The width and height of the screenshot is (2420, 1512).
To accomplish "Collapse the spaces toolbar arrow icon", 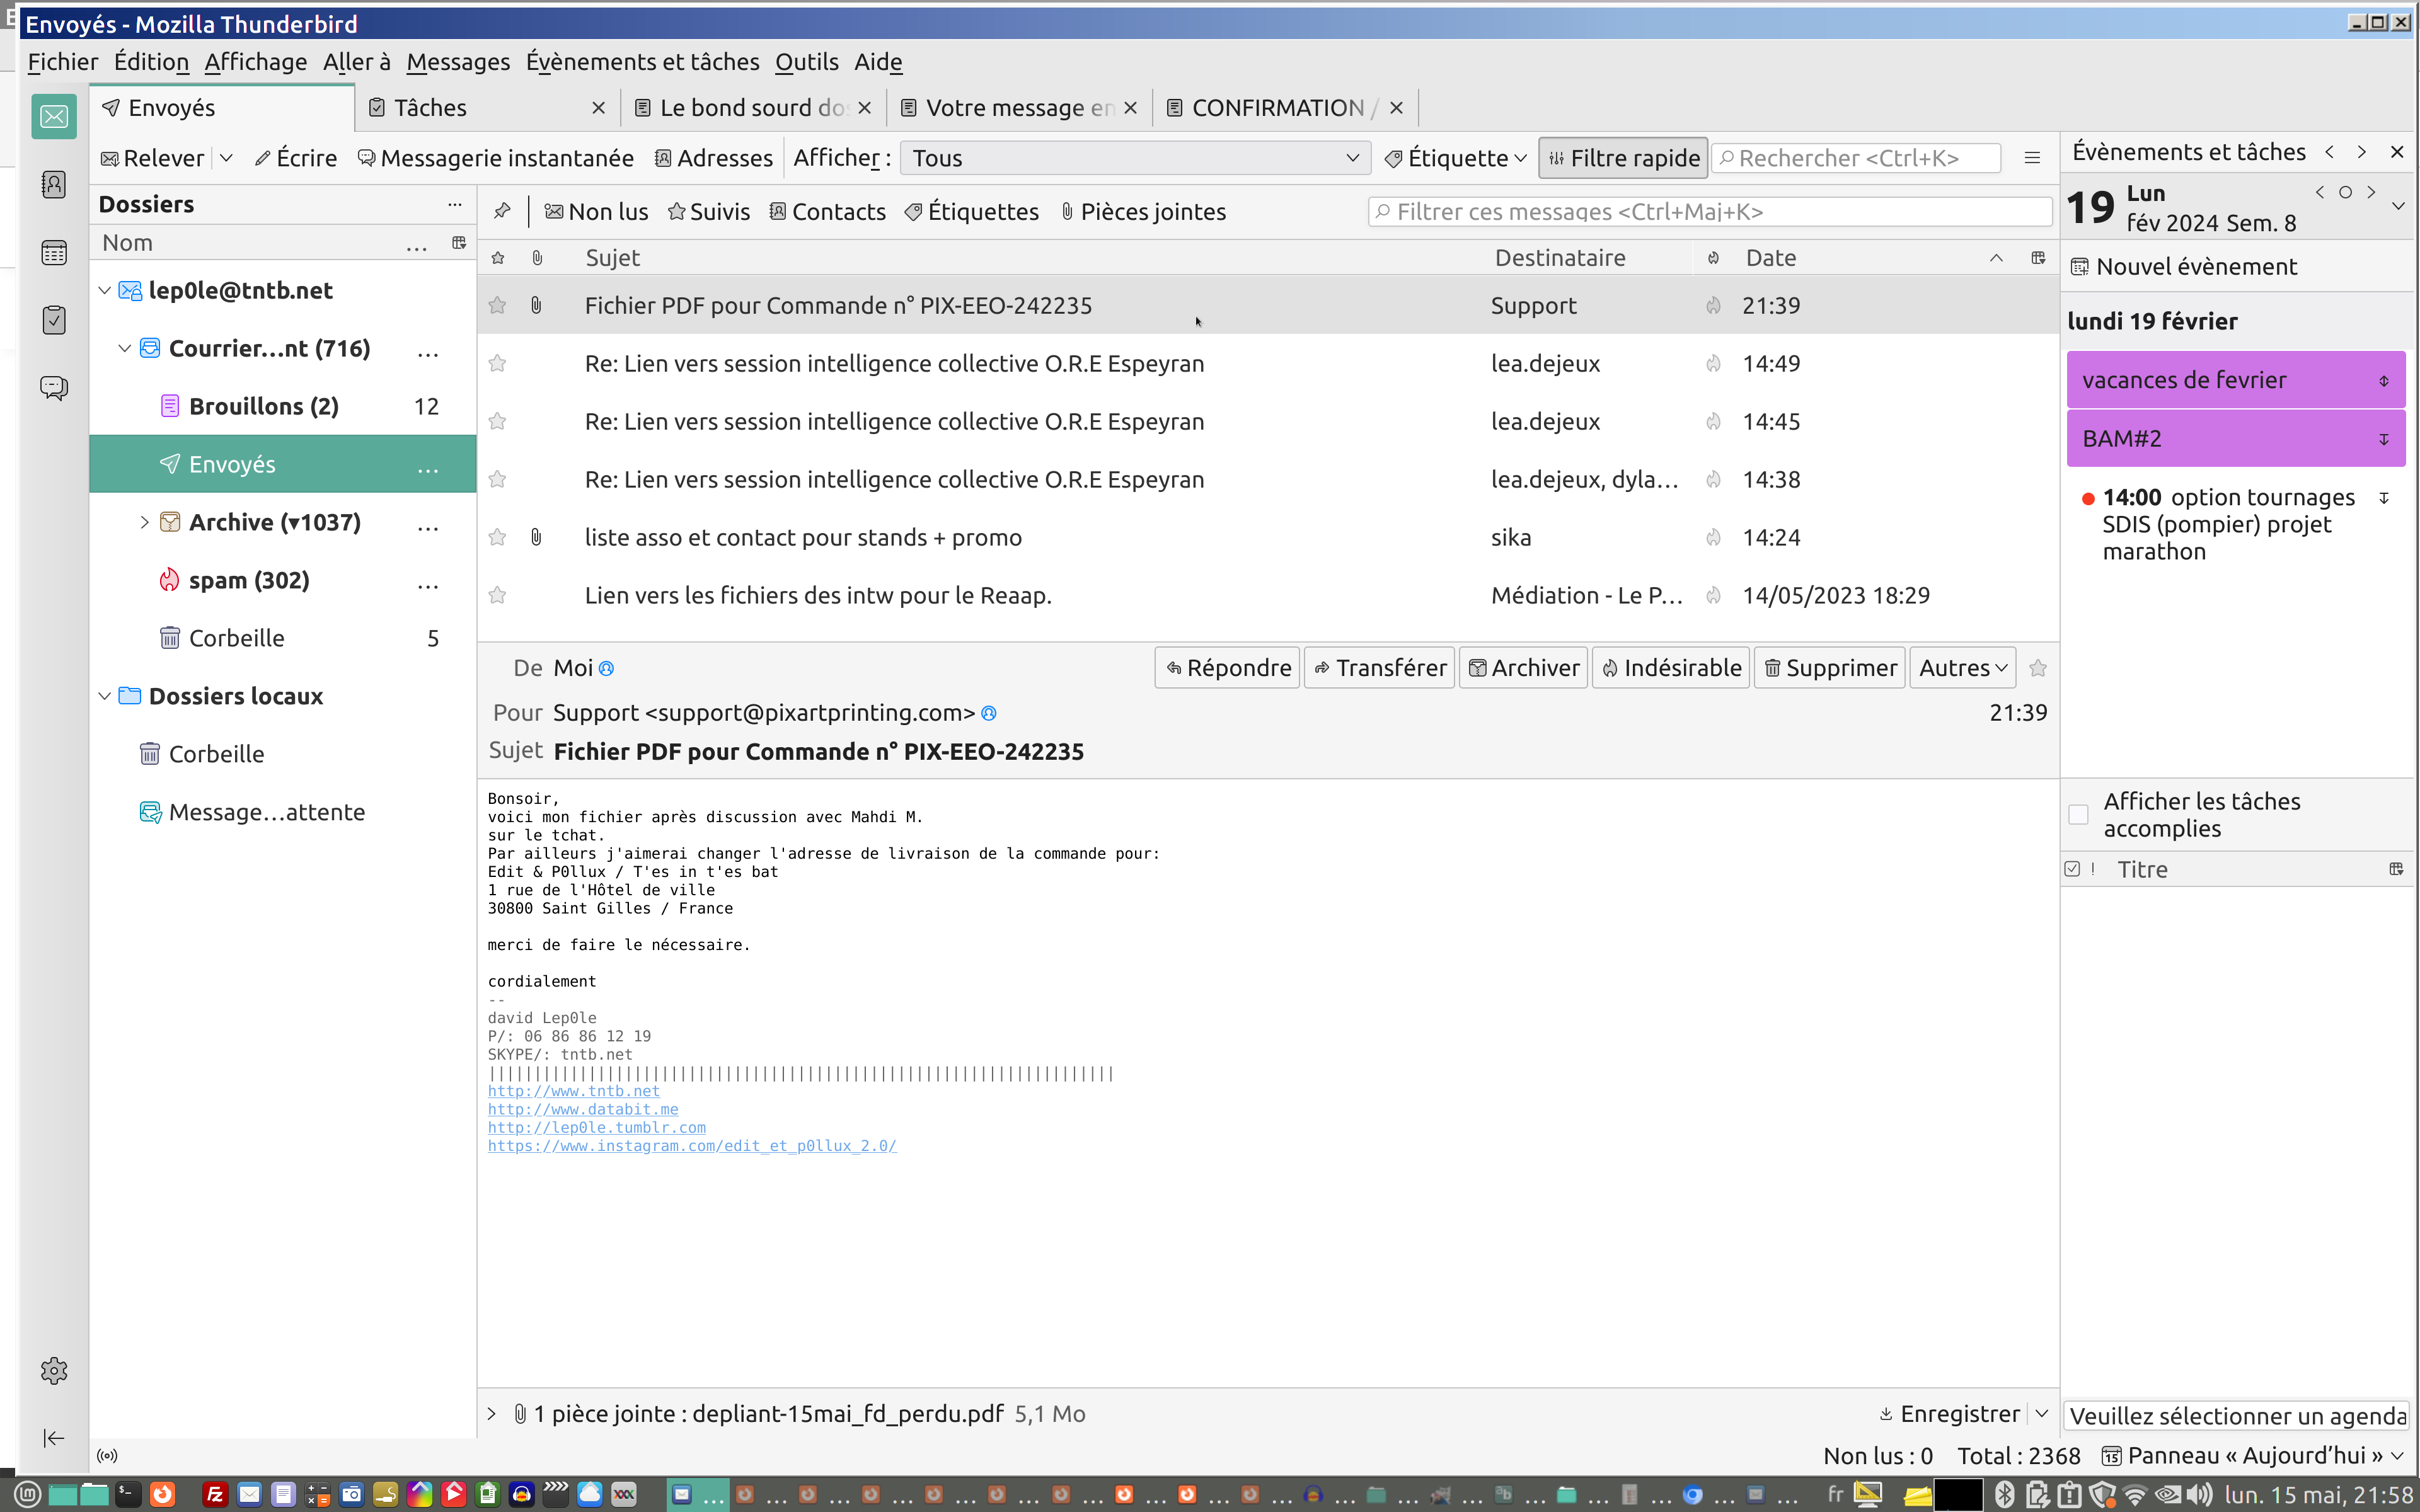I will coord(54,1438).
